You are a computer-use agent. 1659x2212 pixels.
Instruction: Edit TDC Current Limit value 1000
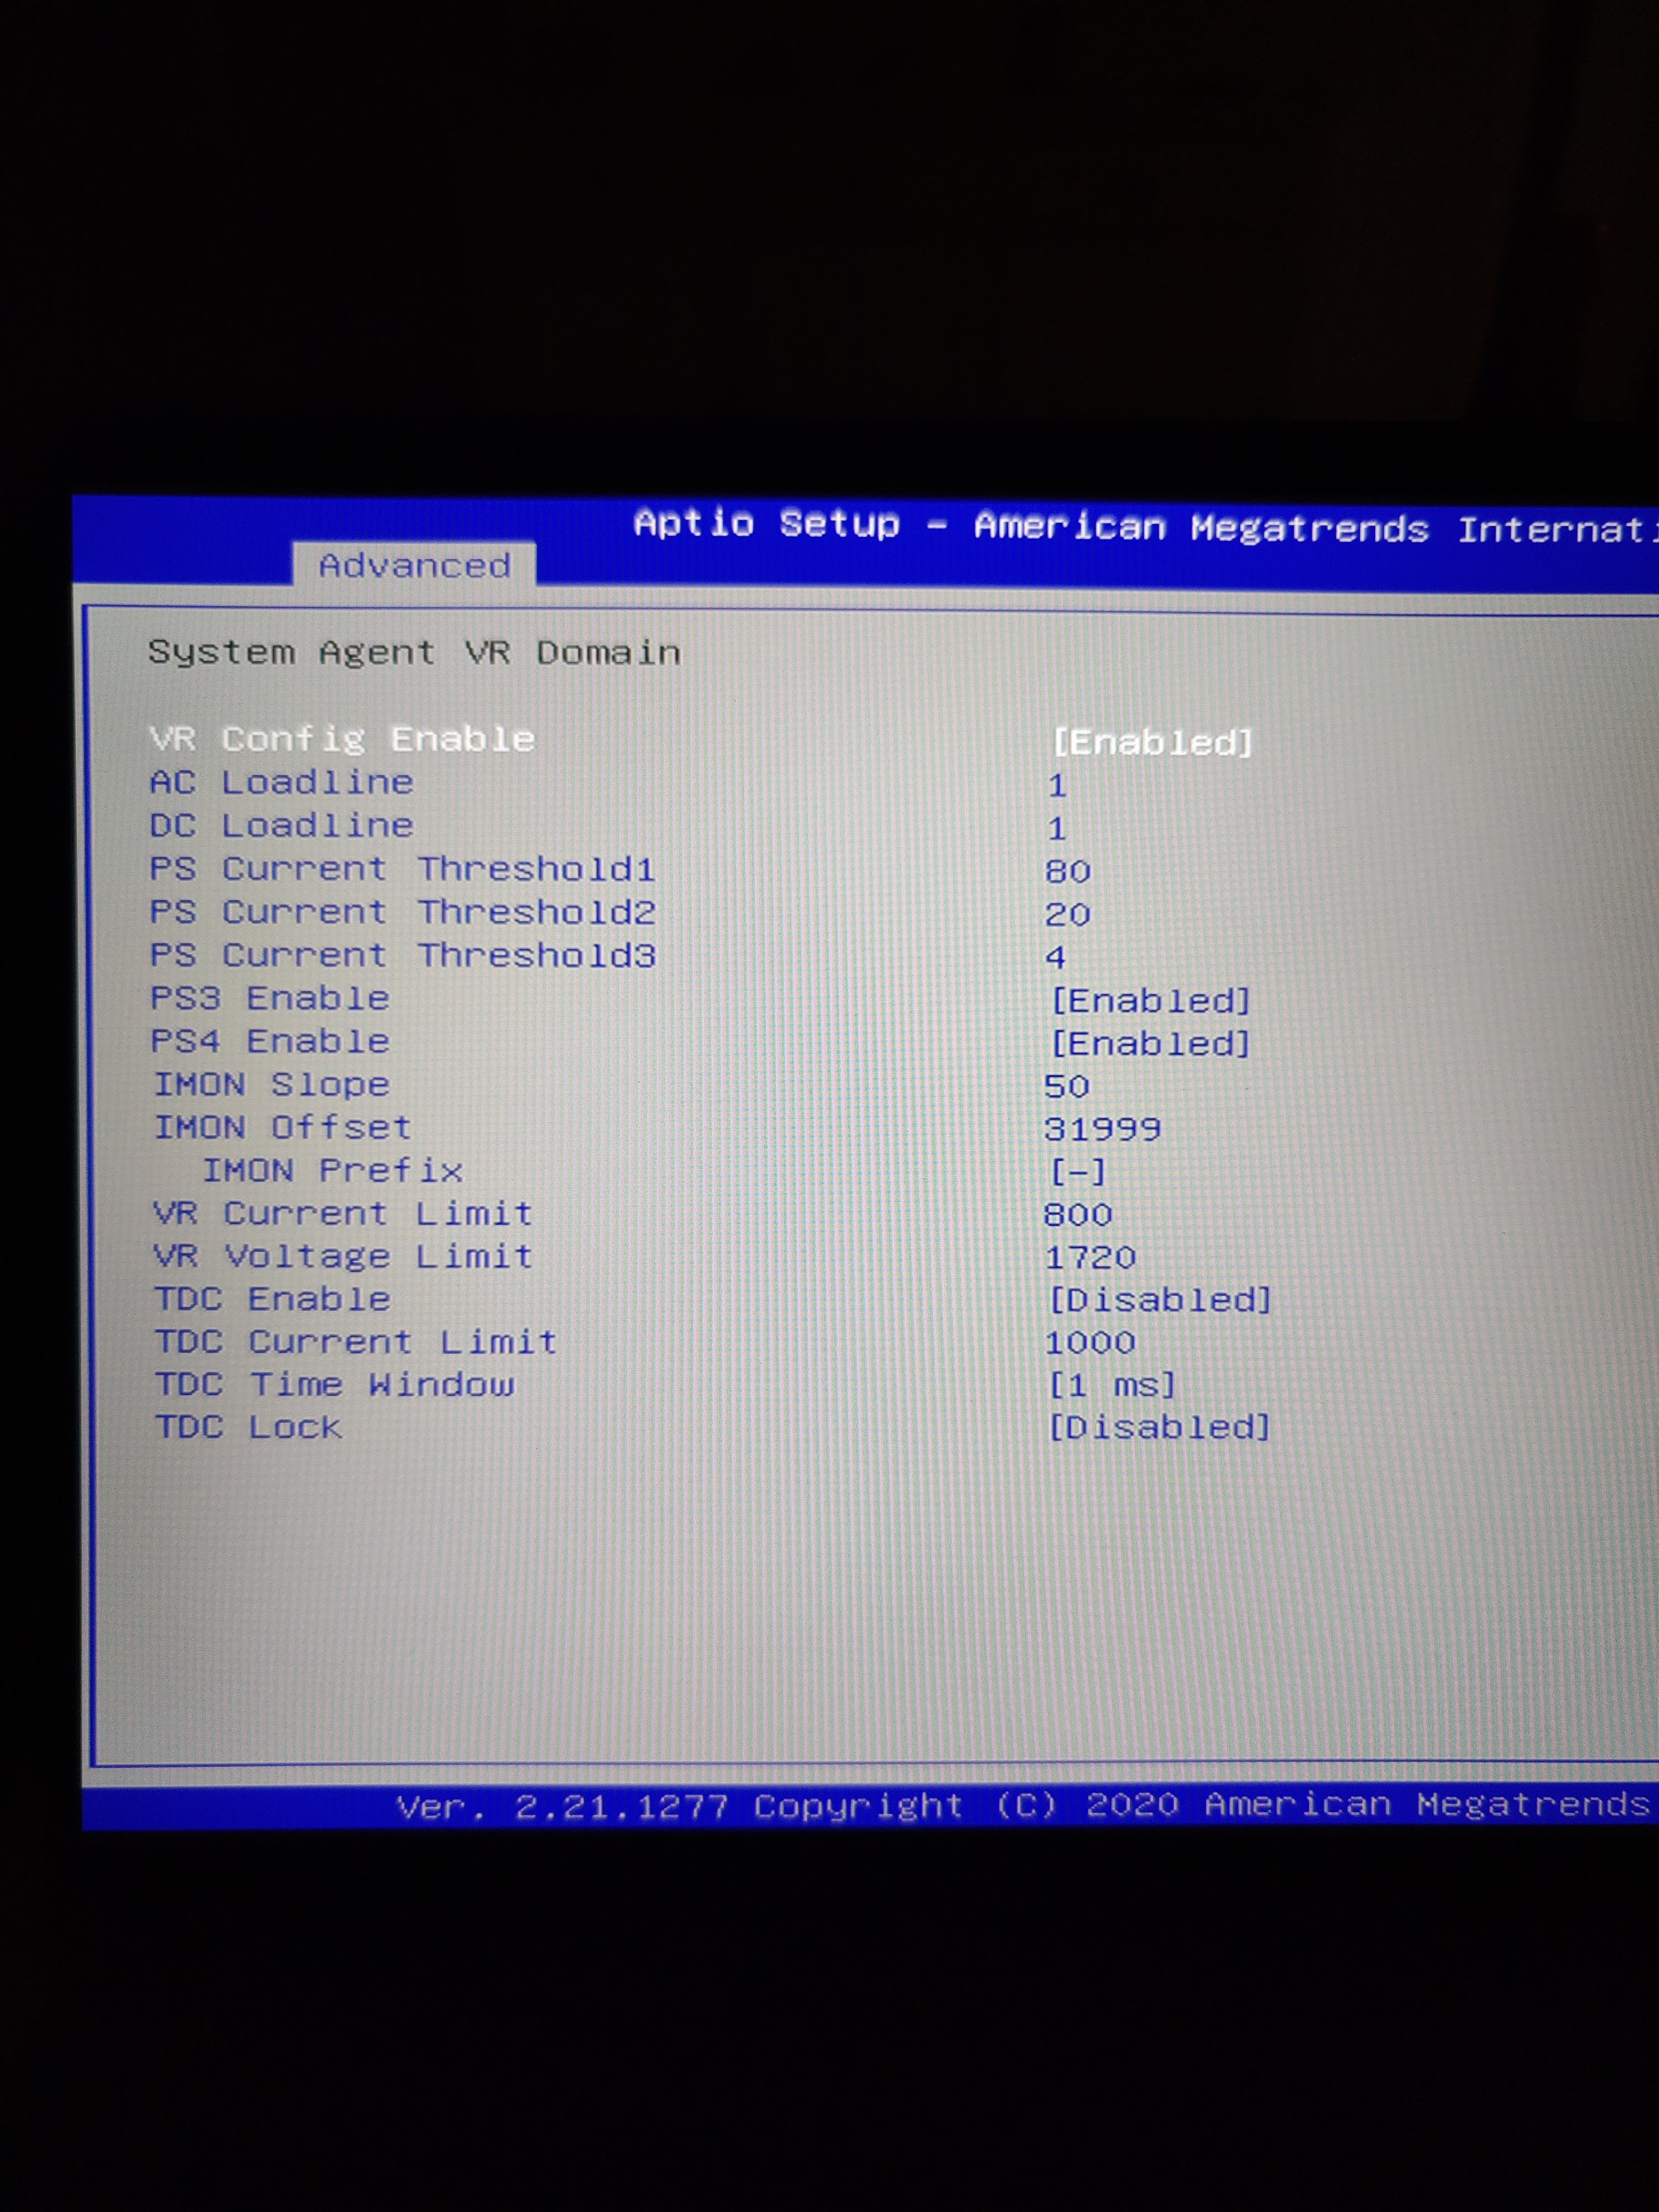pyautogui.click(x=1090, y=1342)
